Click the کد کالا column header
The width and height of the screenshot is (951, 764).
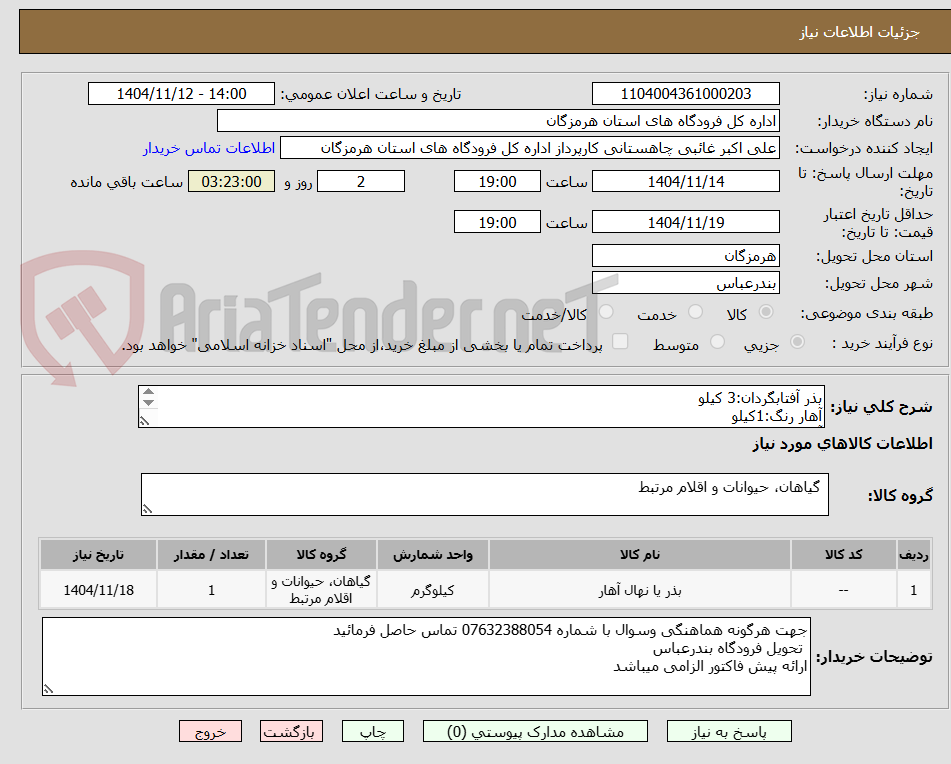click(x=844, y=555)
